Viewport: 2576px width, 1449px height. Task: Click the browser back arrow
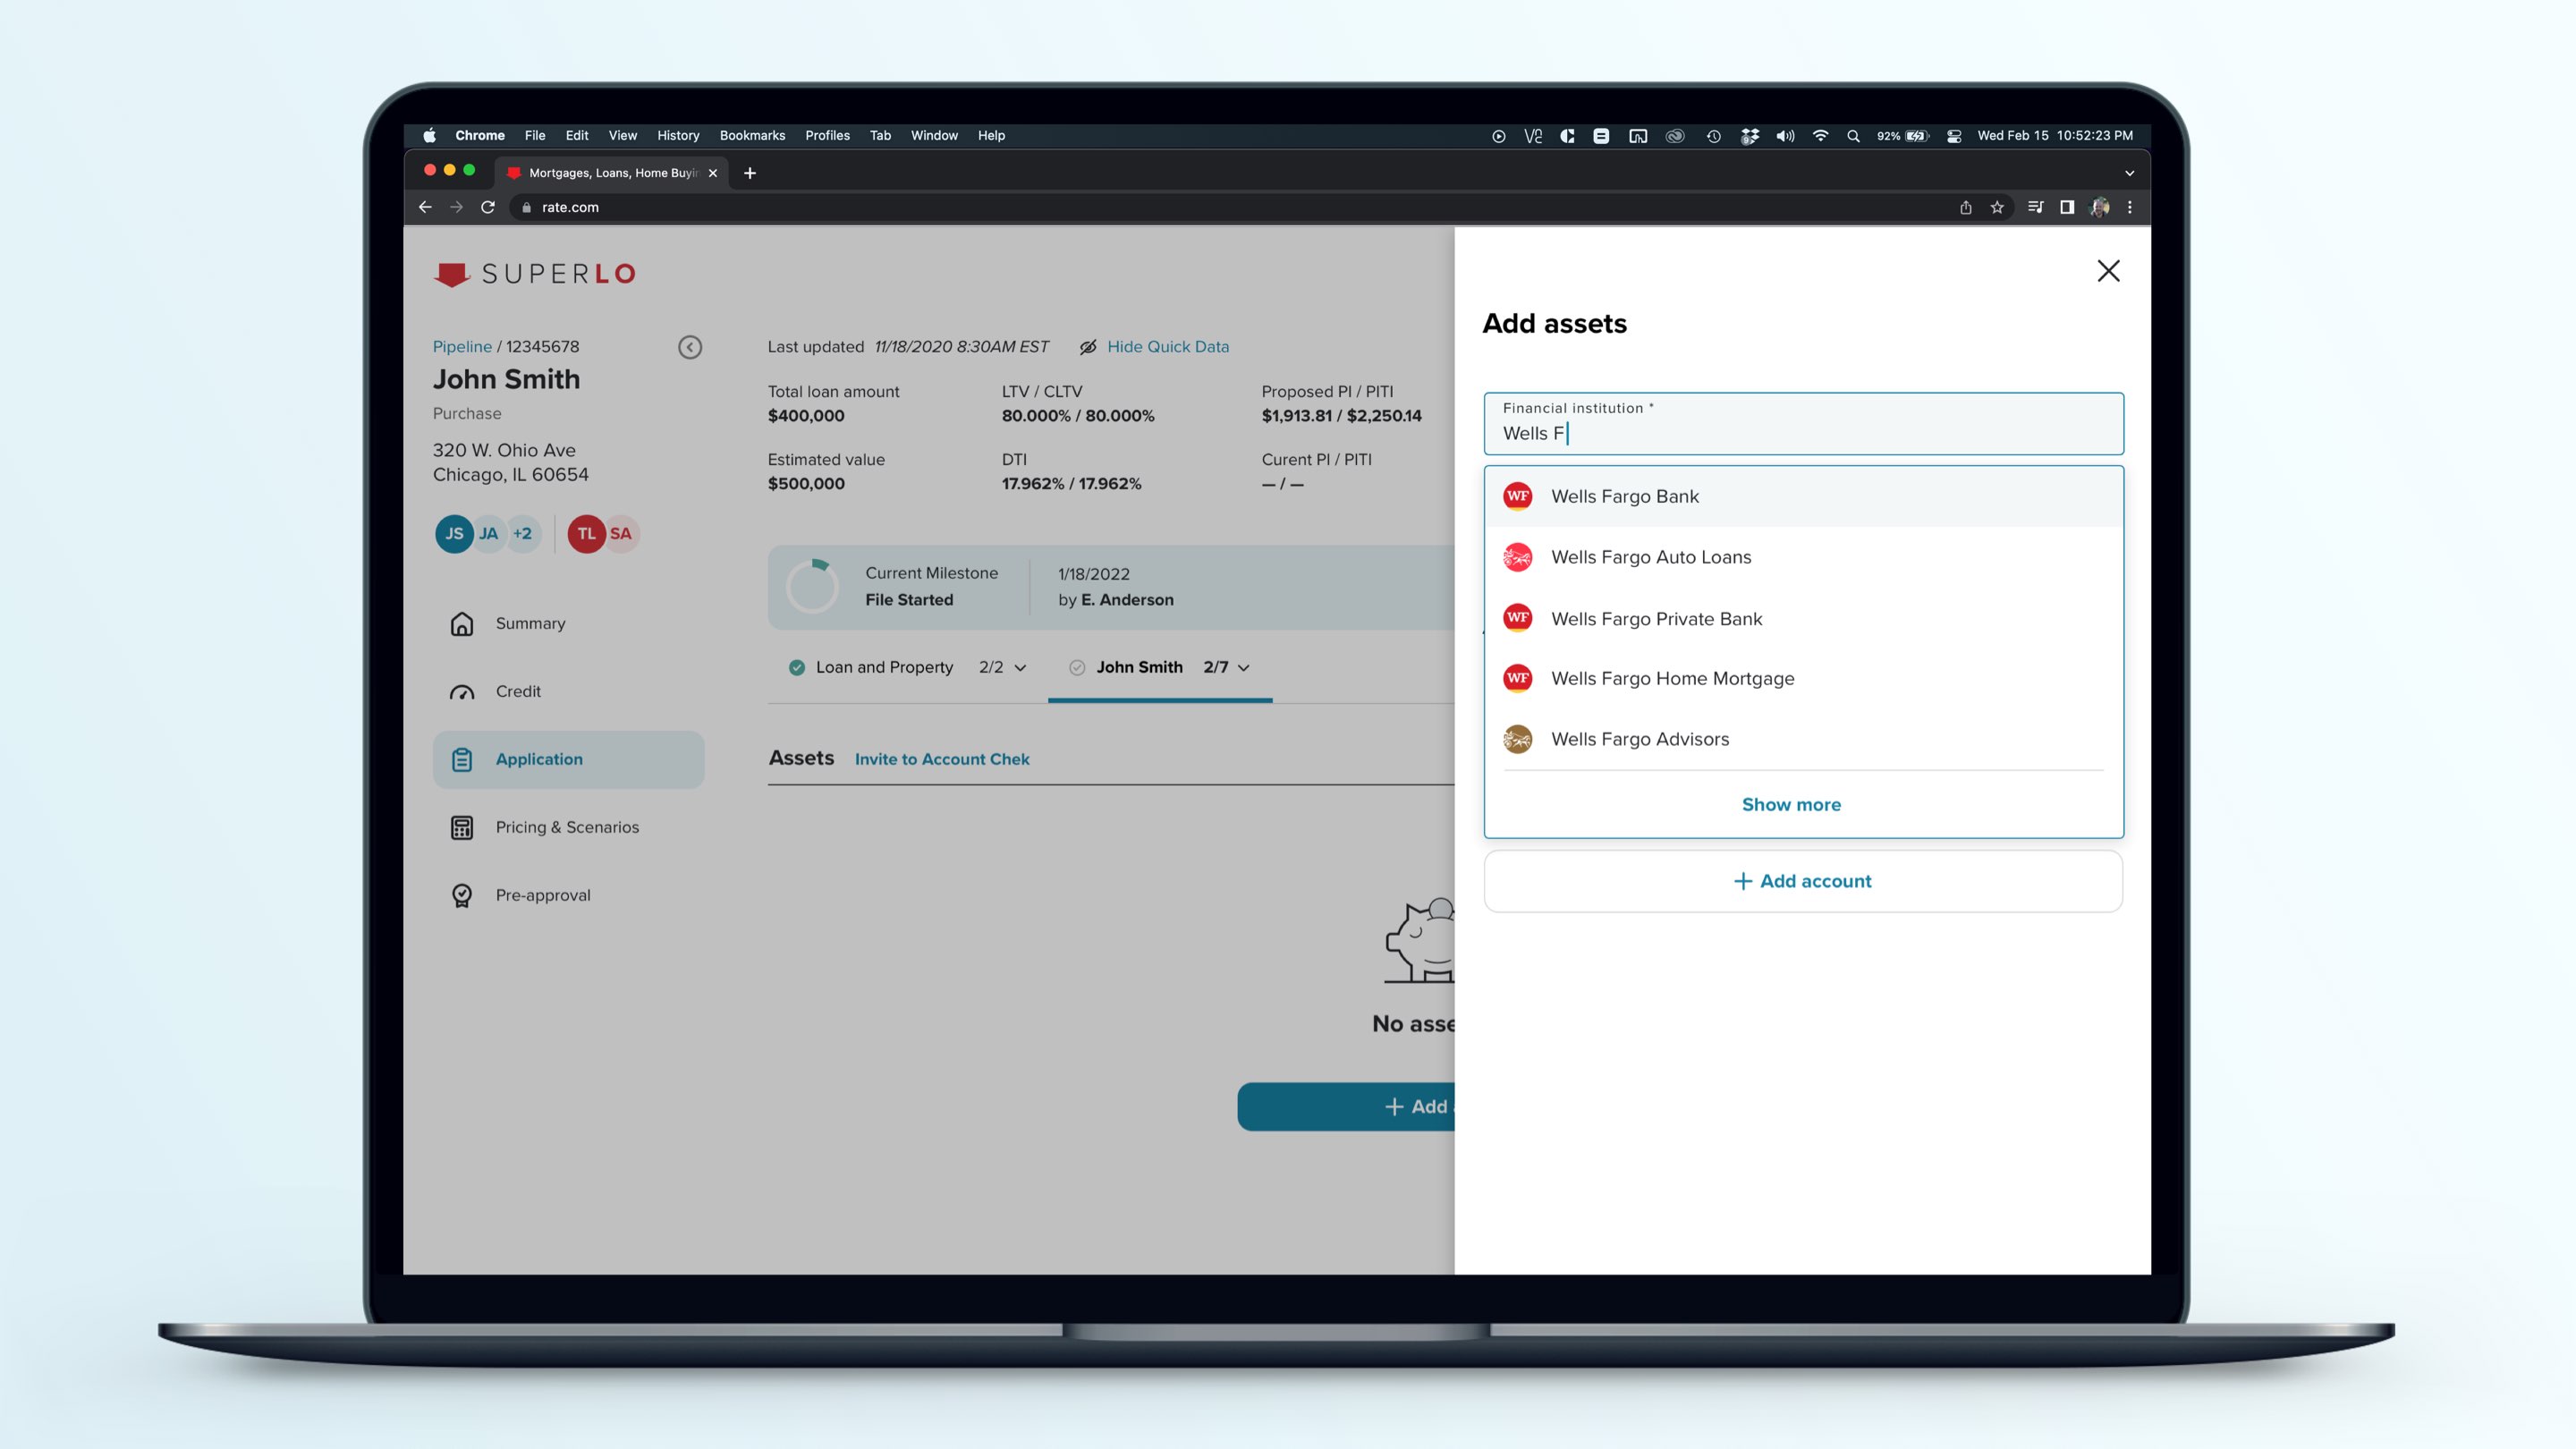pos(425,207)
